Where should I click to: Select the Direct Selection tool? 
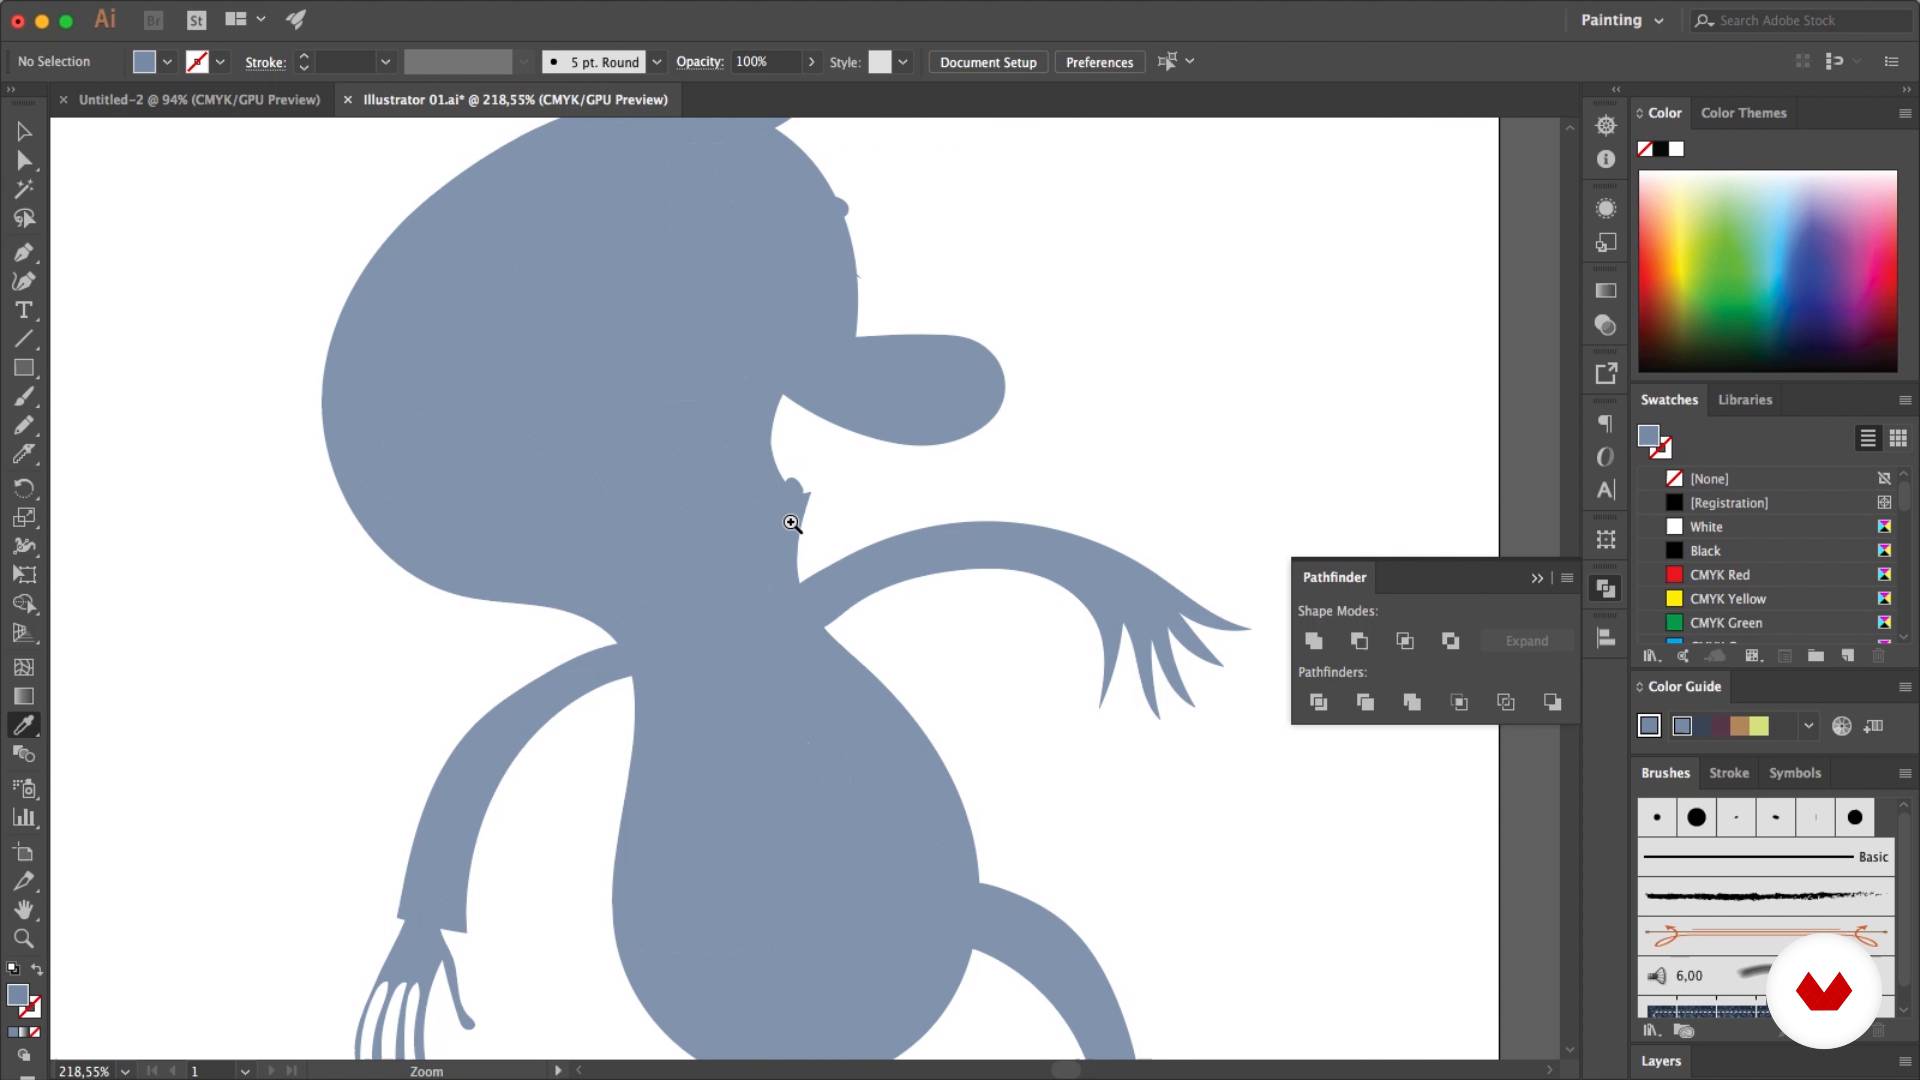(x=24, y=160)
